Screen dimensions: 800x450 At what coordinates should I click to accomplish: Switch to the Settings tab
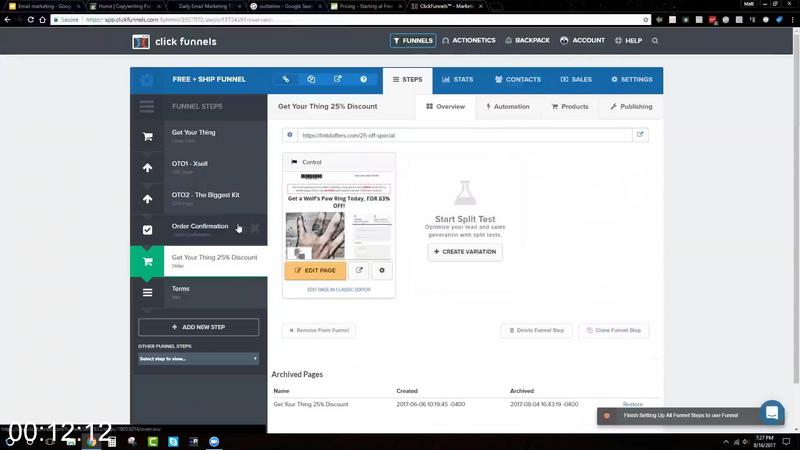(x=632, y=80)
